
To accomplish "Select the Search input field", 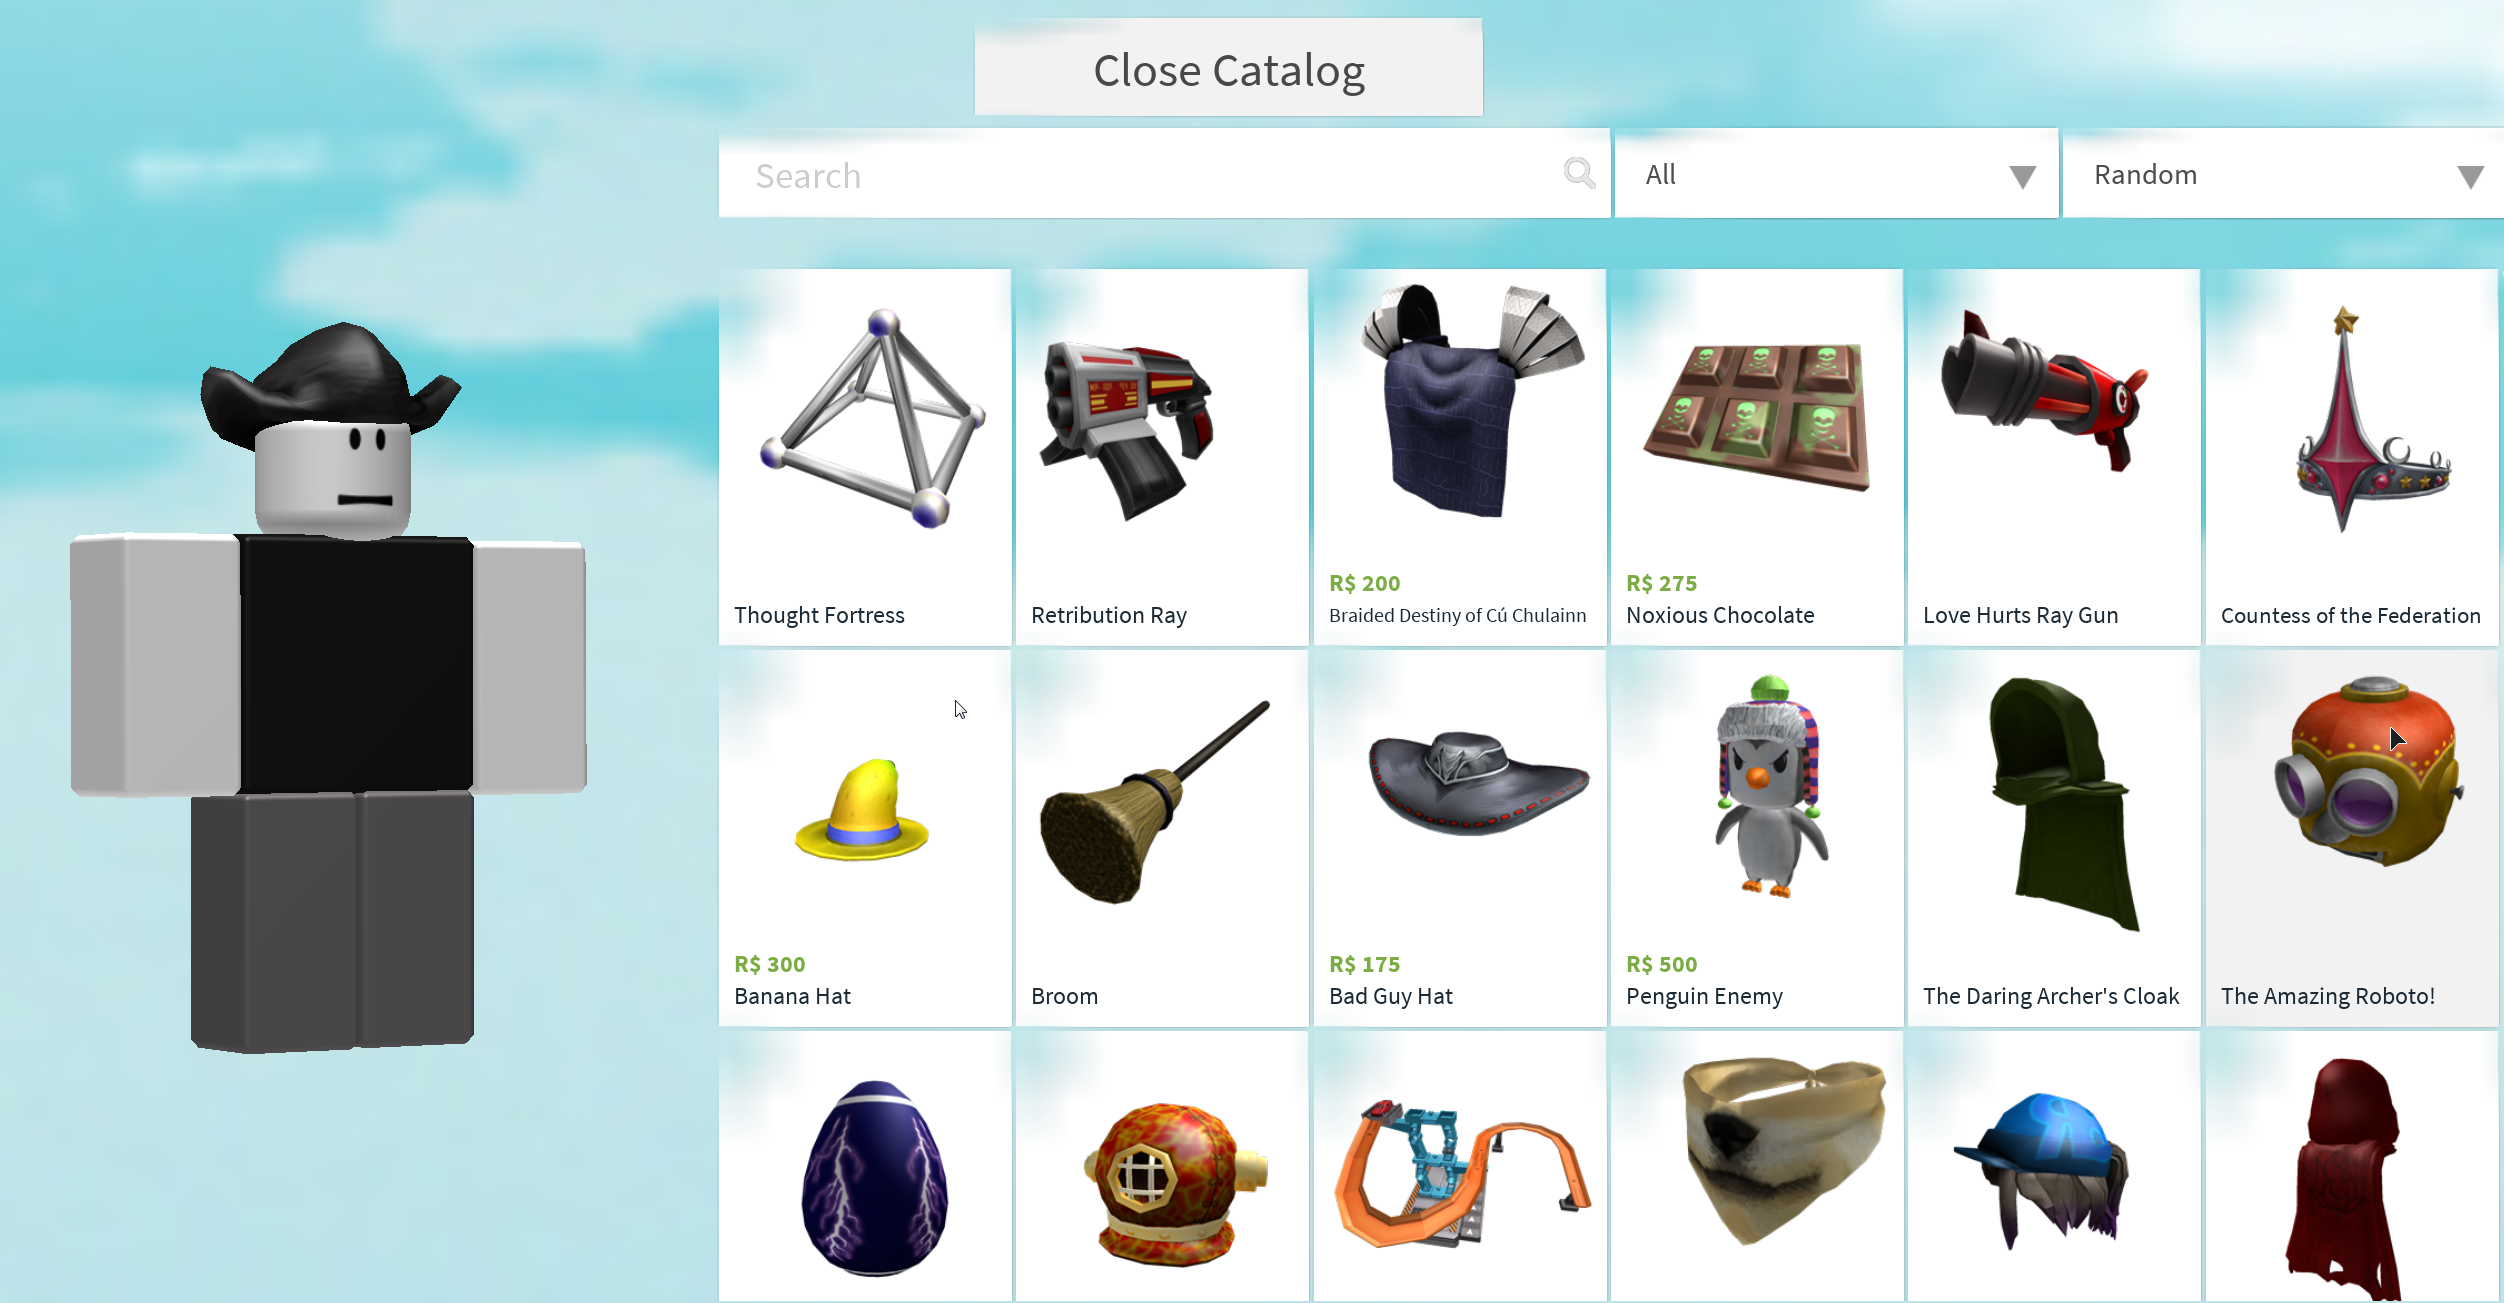I will [1161, 174].
